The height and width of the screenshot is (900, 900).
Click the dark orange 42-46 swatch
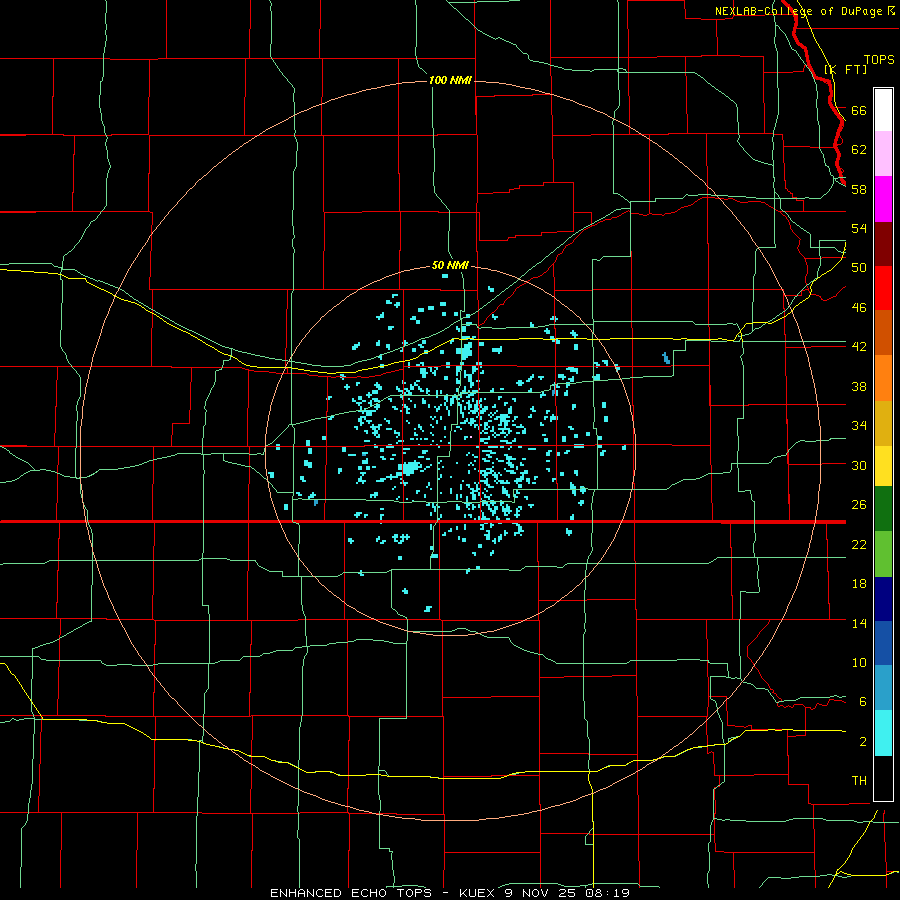(x=883, y=332)
